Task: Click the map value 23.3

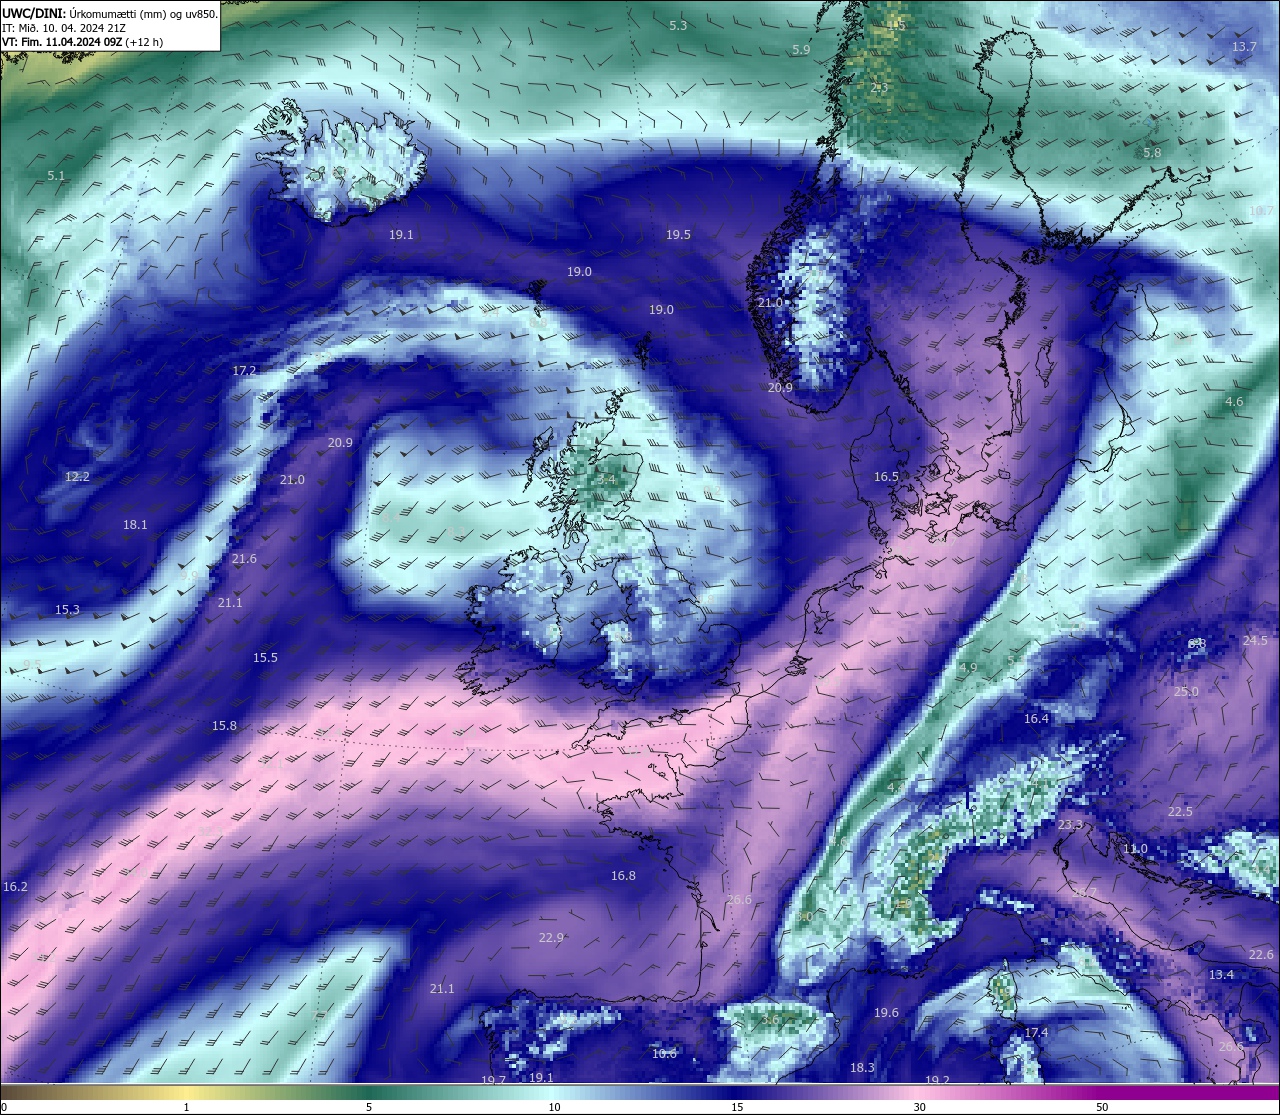Action: pos(1070,824)
